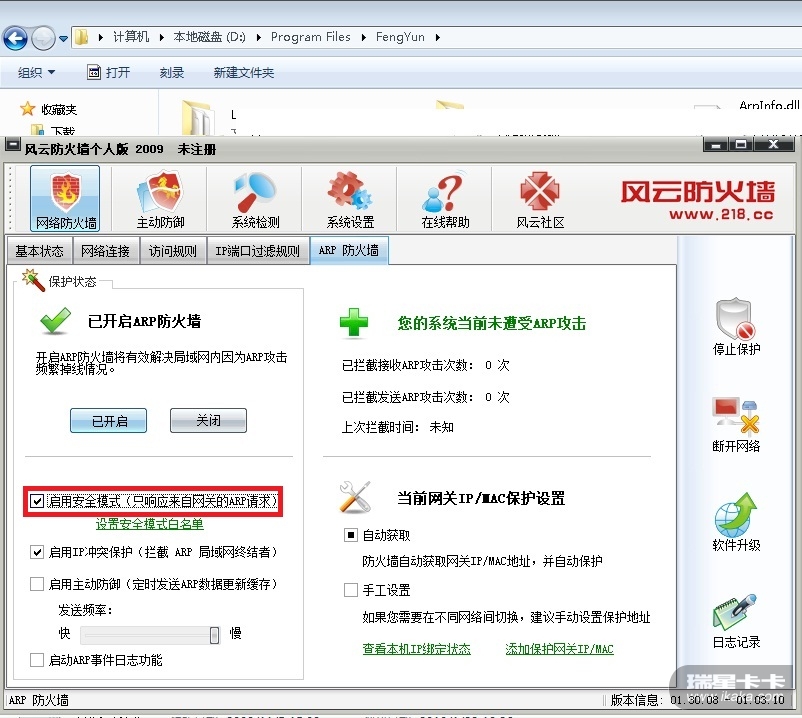Click the wrench tools icon beside gateway settings
Image resolution: width=802 pixels, height=718 pixels.
click(x=354, y=497)
